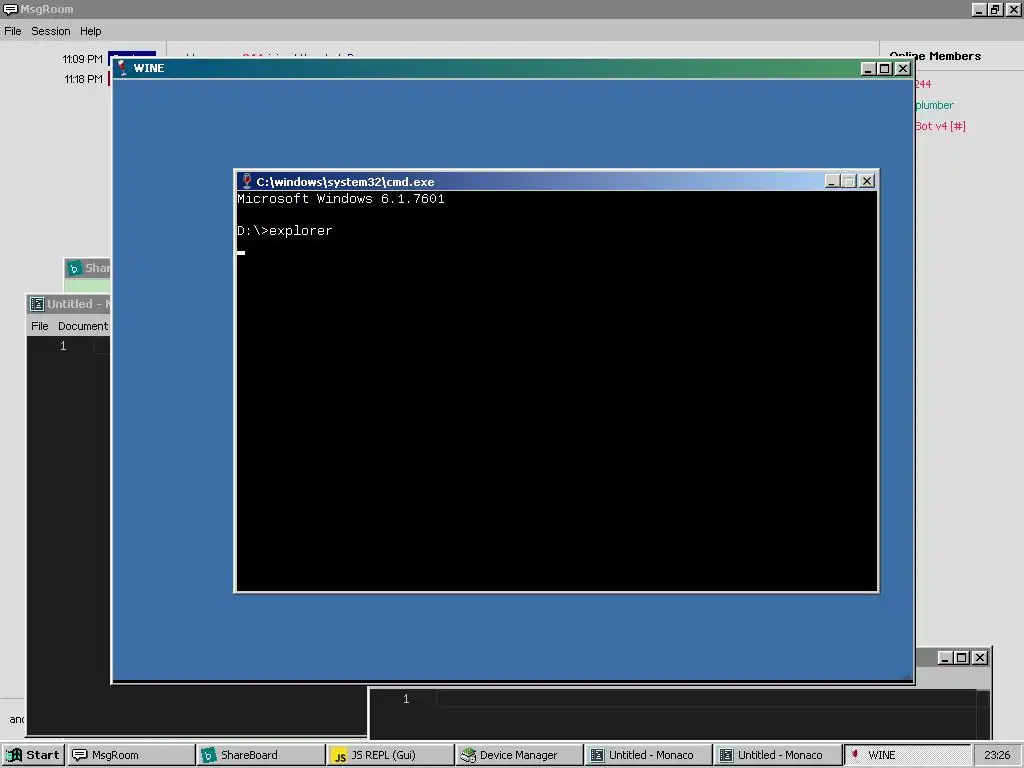Screen dimensions: 1024x768
Task: Open the MsgRoom Session menu
Action: pyautogui.click(x=50, y=31)
